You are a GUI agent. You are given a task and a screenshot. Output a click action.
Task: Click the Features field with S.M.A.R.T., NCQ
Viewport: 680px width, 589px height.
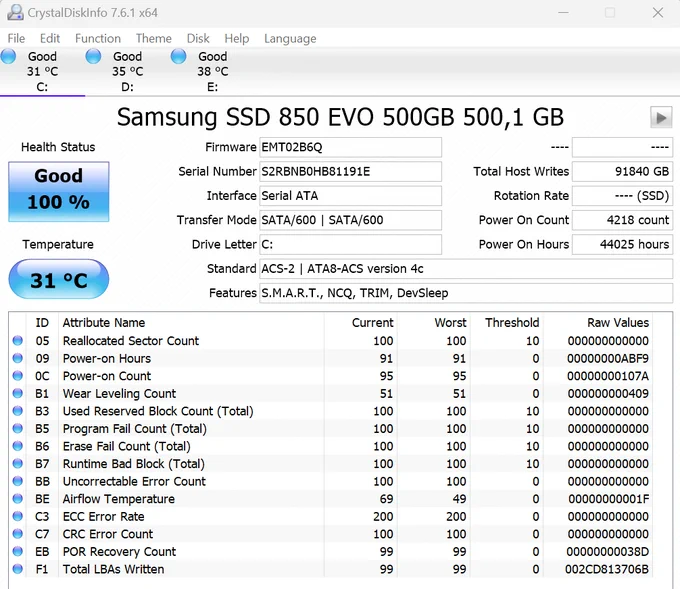tap(466, 293)
